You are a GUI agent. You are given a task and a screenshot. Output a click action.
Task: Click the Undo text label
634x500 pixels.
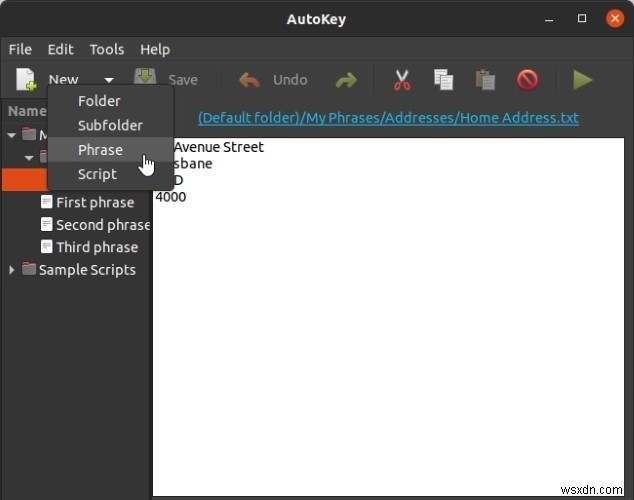pyautogui.click(x=290, y=80)
